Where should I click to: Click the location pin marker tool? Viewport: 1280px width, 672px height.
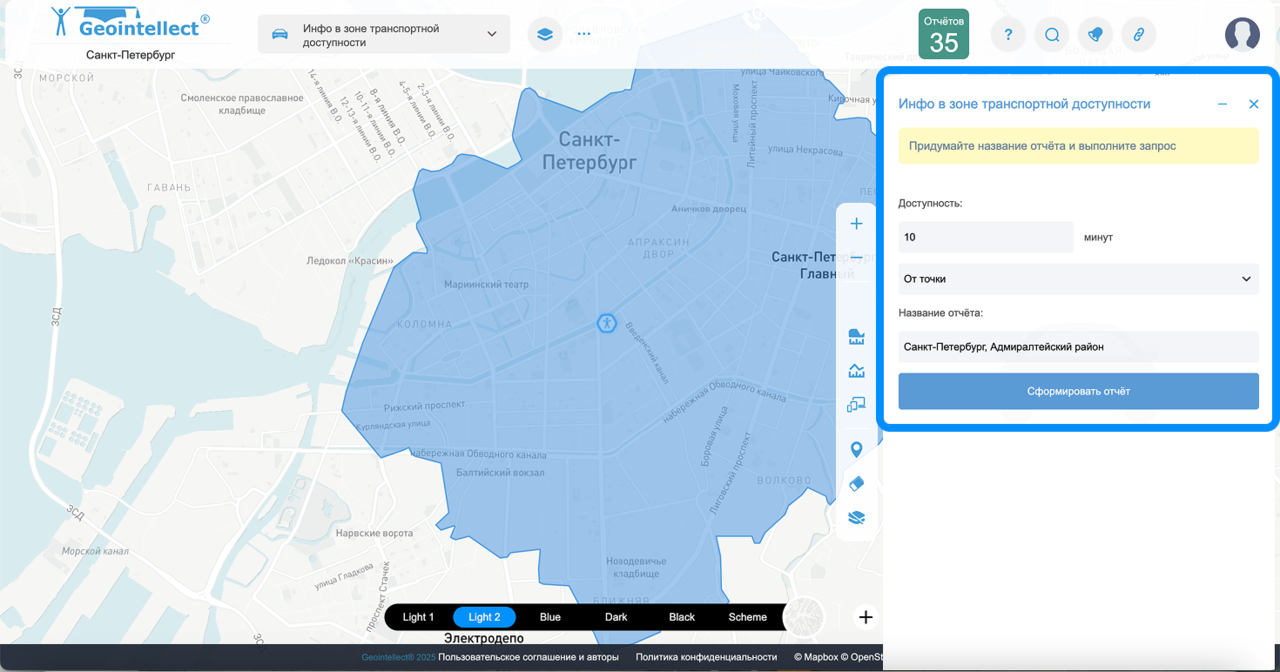[x=856, y=449]
